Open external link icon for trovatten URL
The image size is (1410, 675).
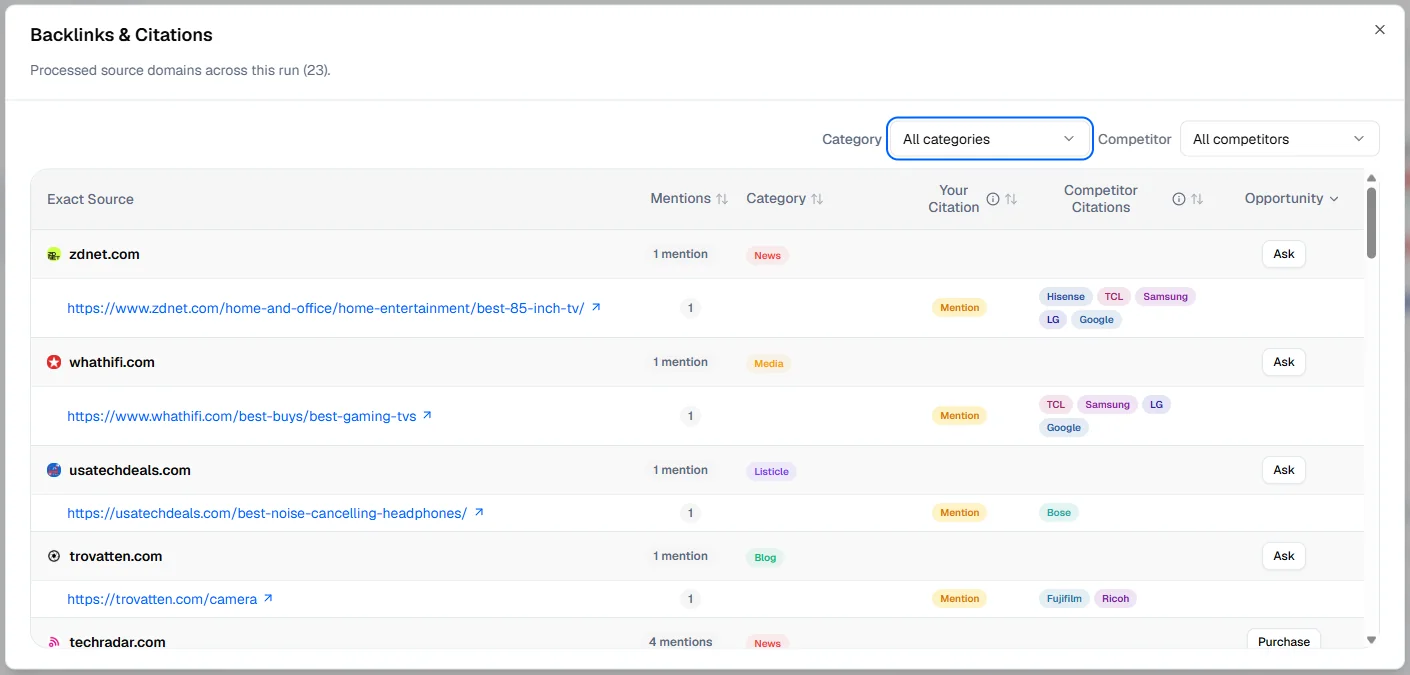point(268,598)
